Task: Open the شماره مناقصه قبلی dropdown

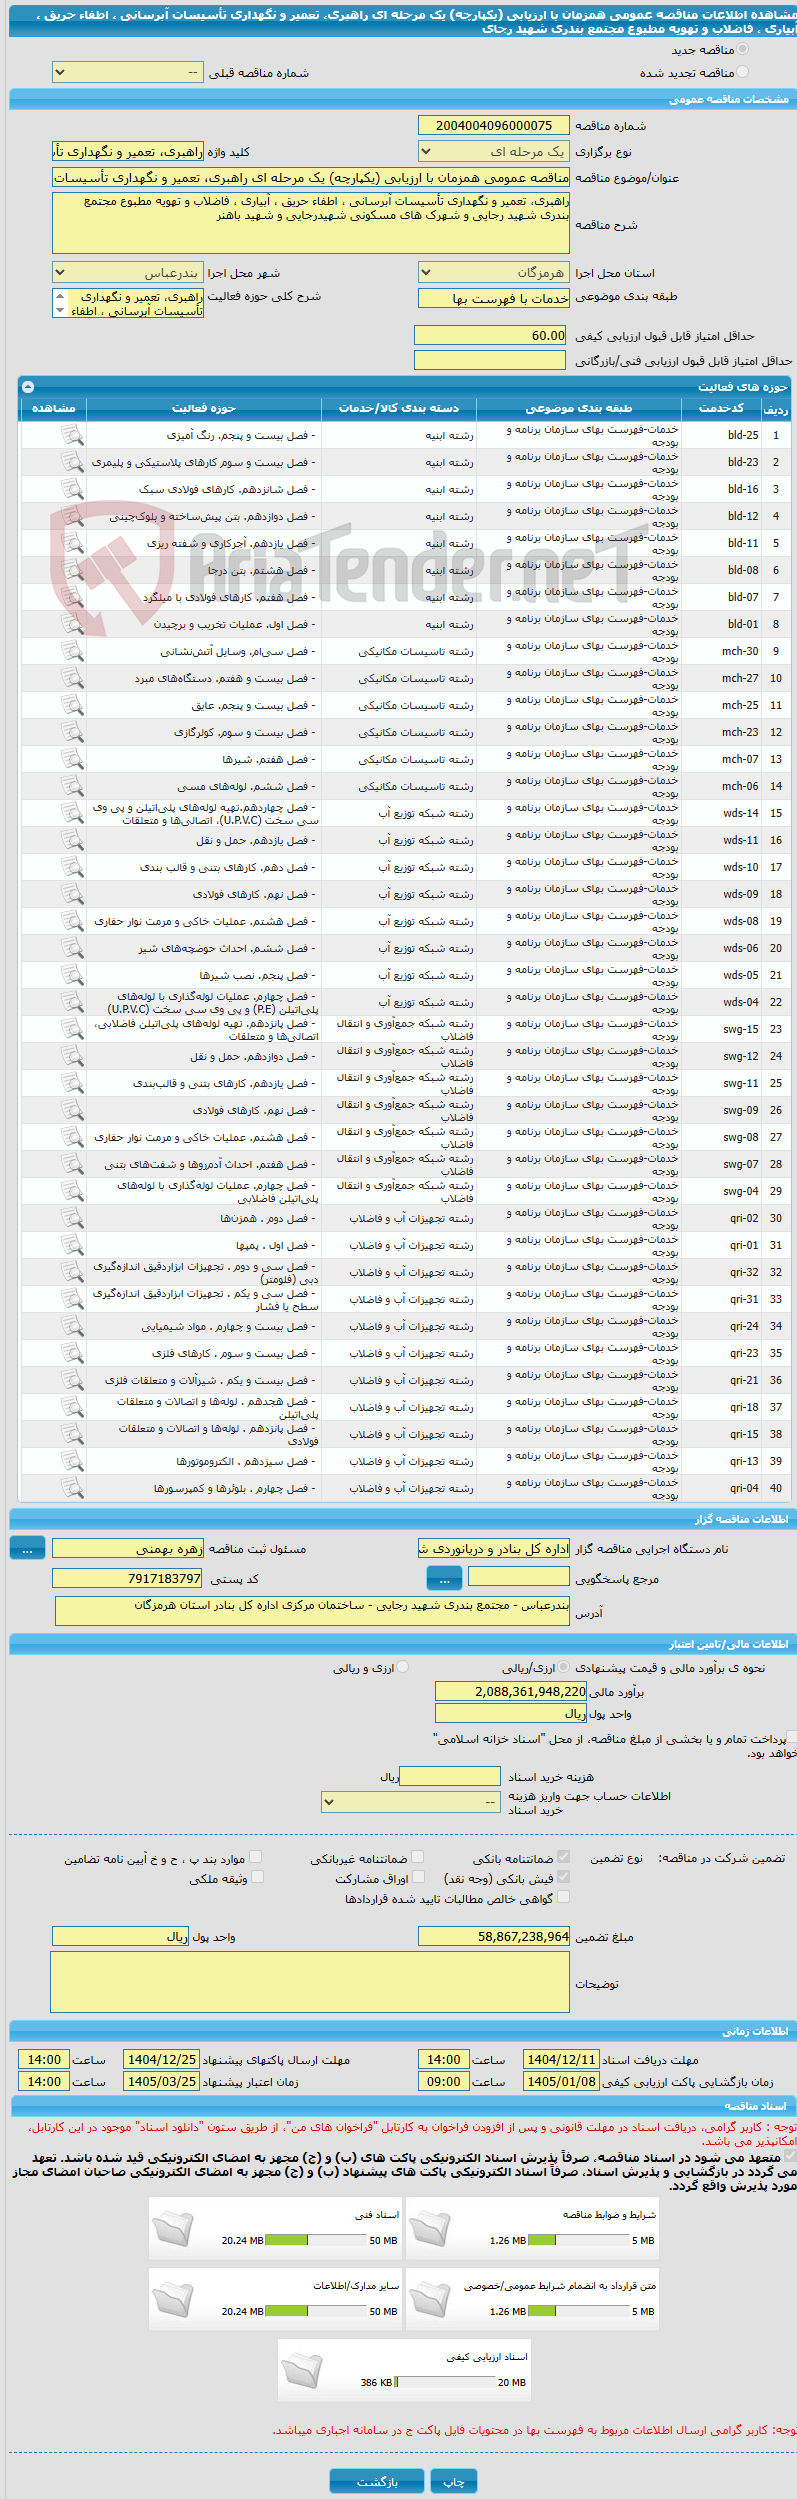Action: (127, 72)
